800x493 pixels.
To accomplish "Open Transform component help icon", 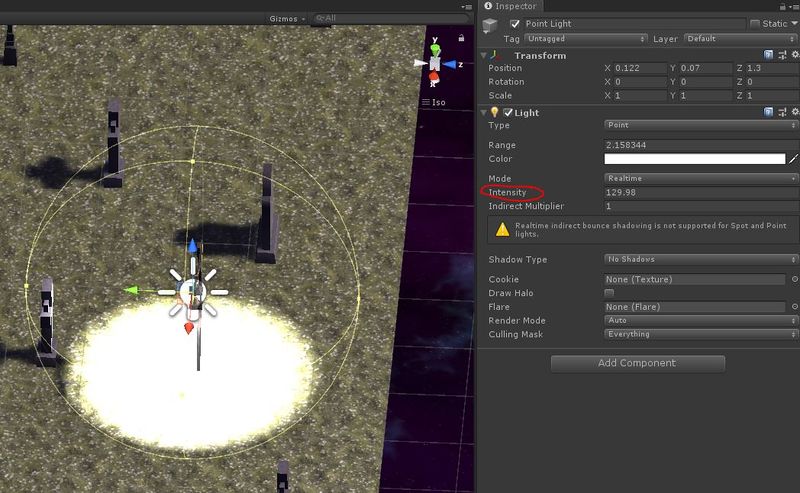I will [x=768, y=55].
